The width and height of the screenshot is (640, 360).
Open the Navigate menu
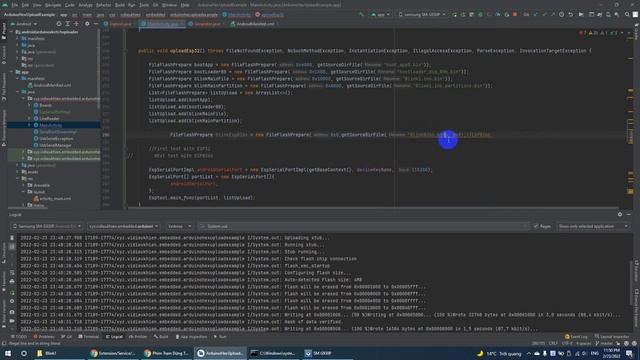(x=53, y=5)
